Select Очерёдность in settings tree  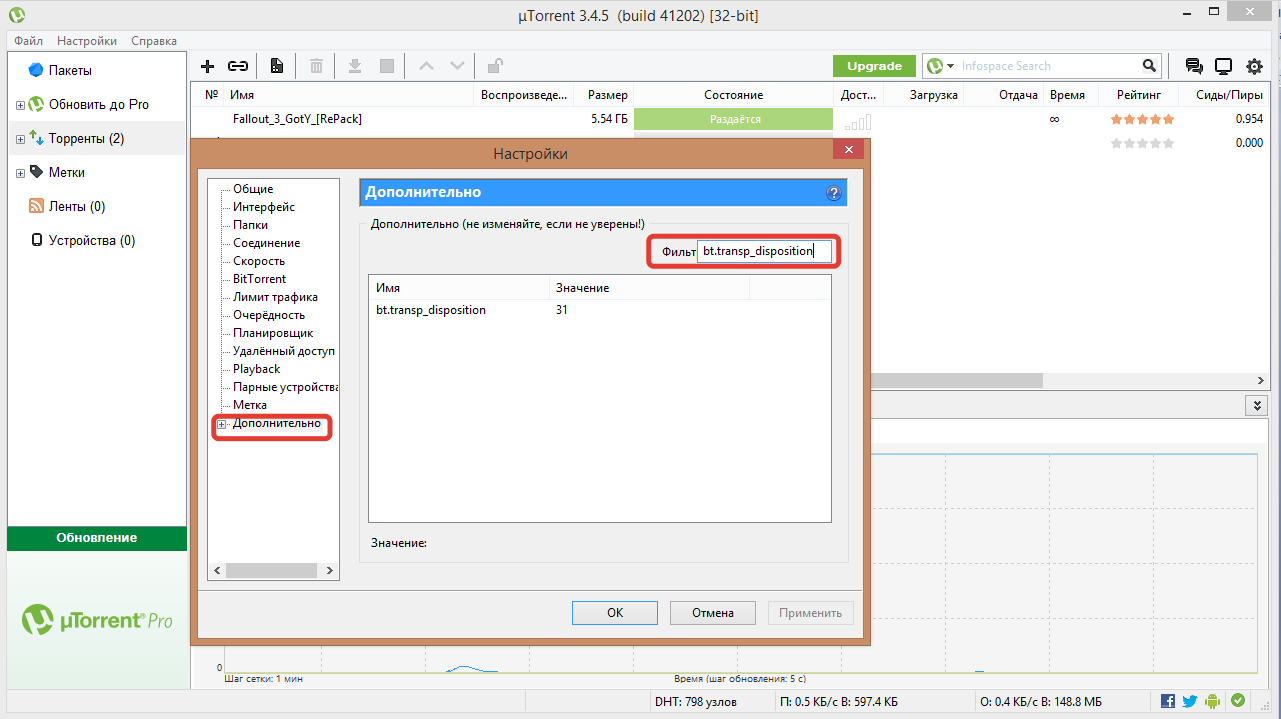pyautogui.click(x=269, y=315)
